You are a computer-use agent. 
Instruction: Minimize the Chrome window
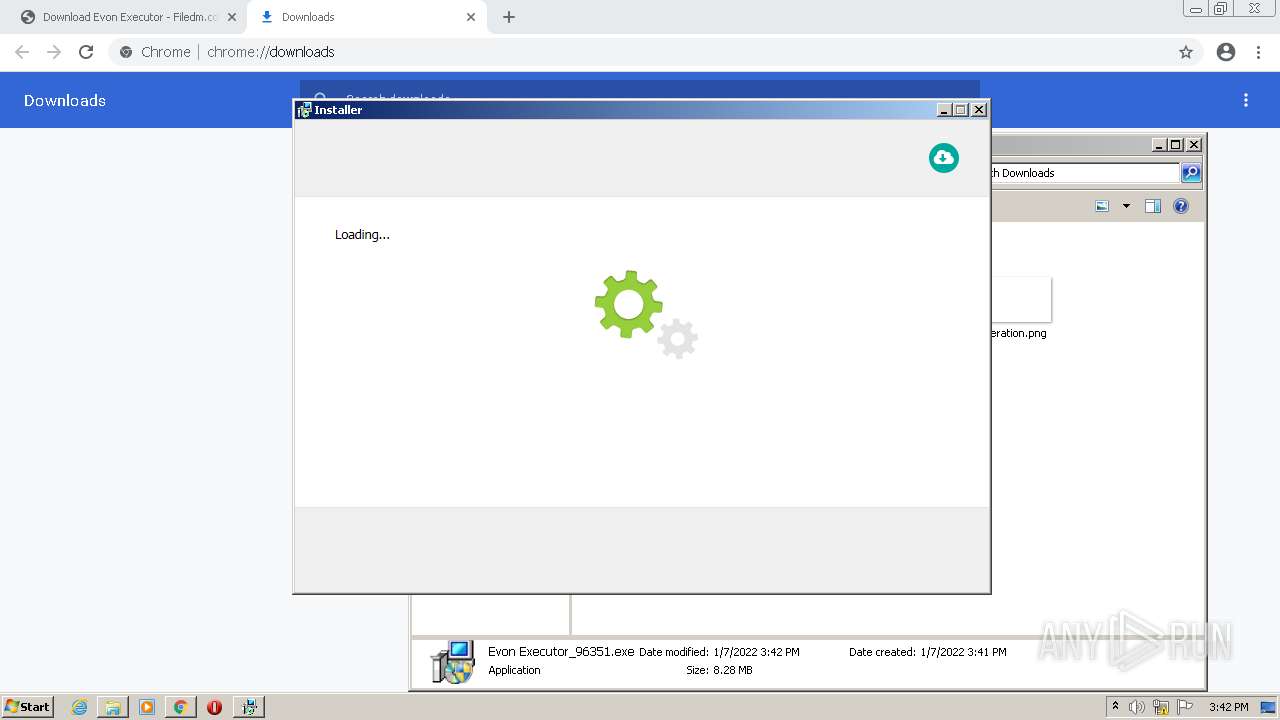click(x=1195, y=9)
